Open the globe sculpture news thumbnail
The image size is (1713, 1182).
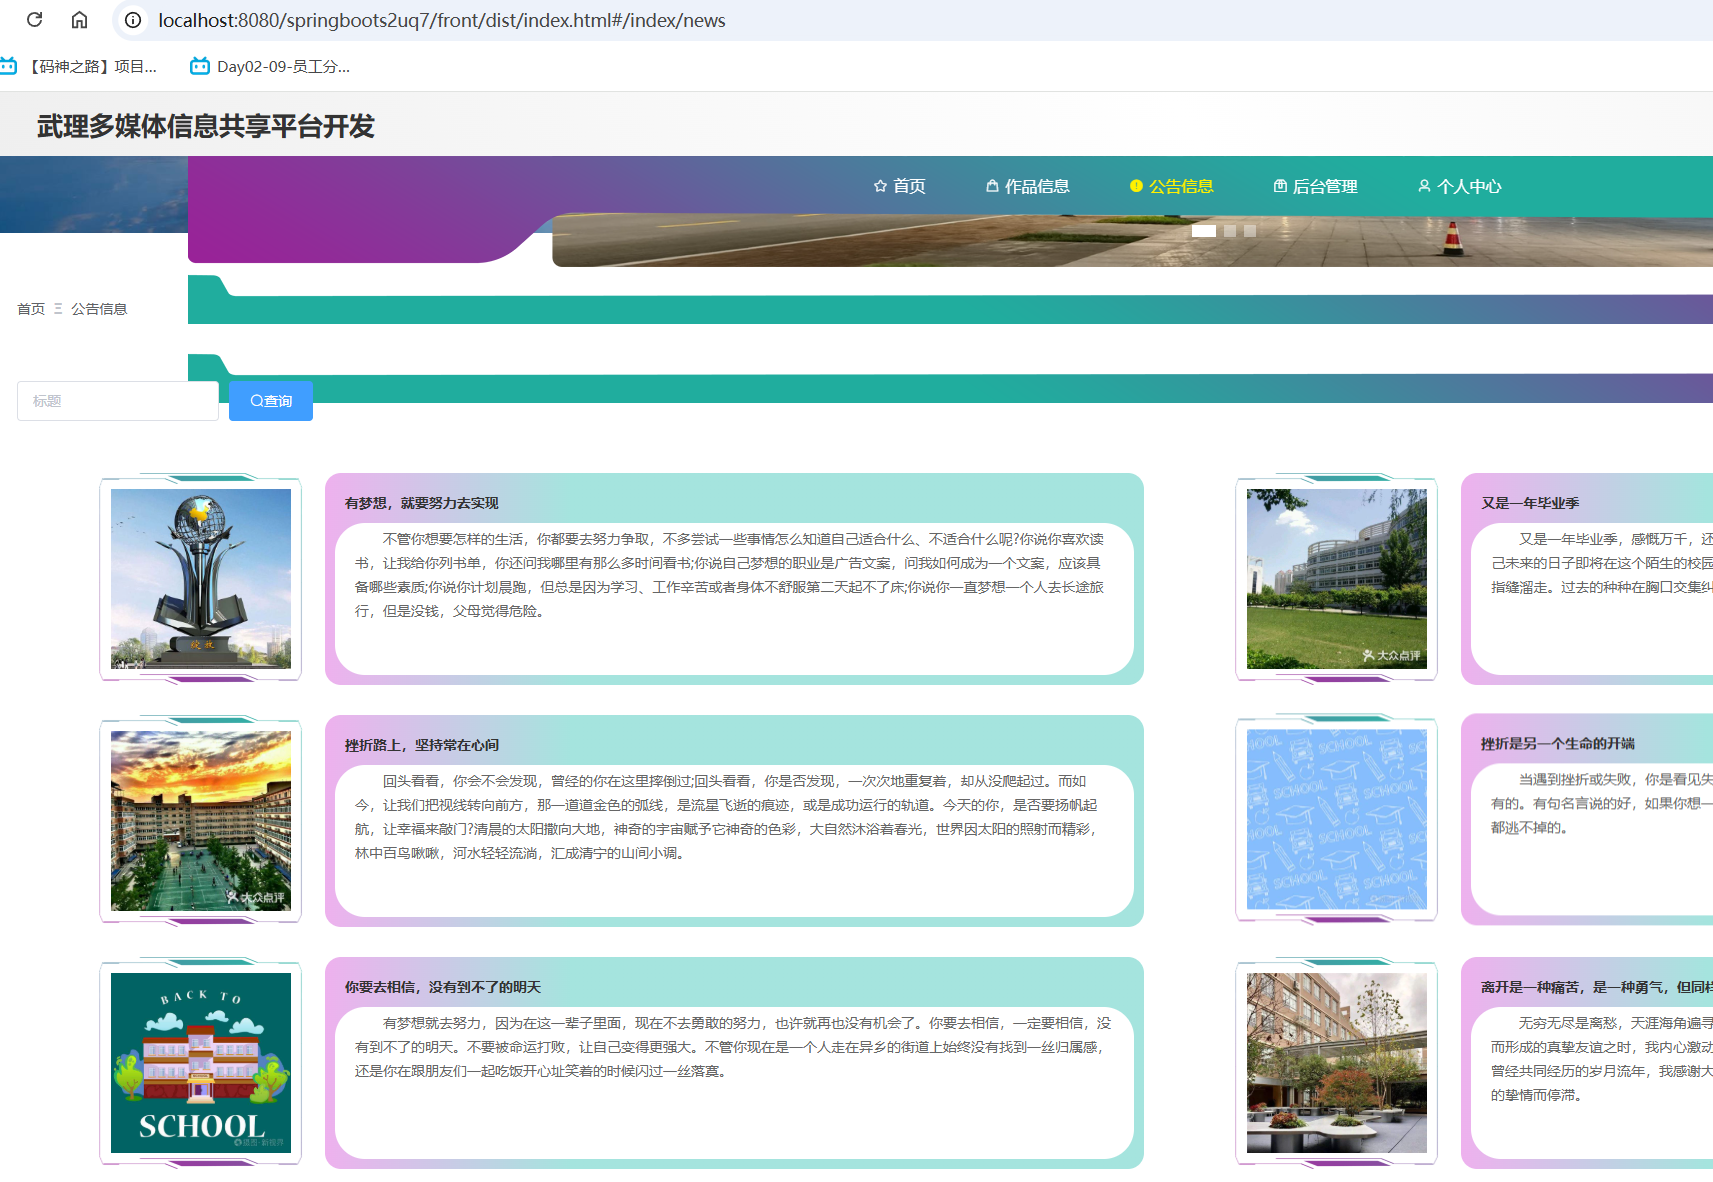(201, 579)
